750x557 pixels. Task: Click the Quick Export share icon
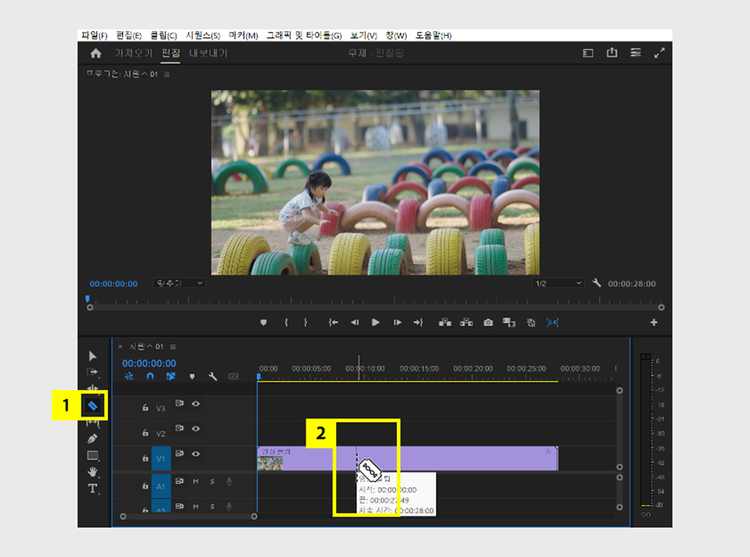coord(612,53)
